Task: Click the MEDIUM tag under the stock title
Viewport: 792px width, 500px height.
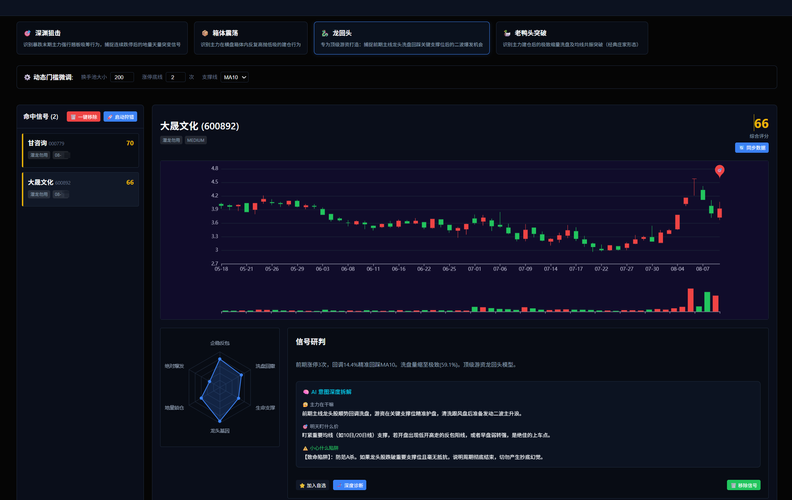Action: [x=195, y=140]
